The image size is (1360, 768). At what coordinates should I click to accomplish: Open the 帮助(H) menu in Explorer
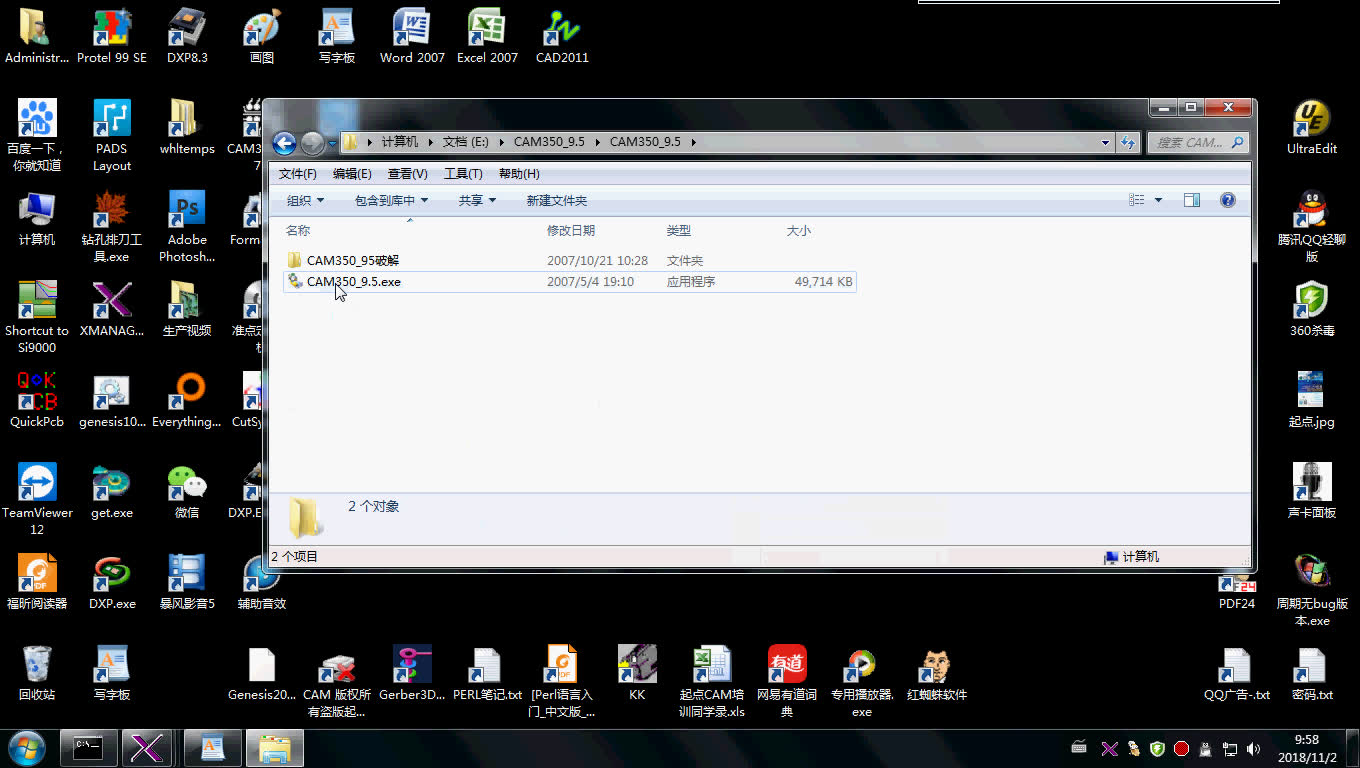519,174
